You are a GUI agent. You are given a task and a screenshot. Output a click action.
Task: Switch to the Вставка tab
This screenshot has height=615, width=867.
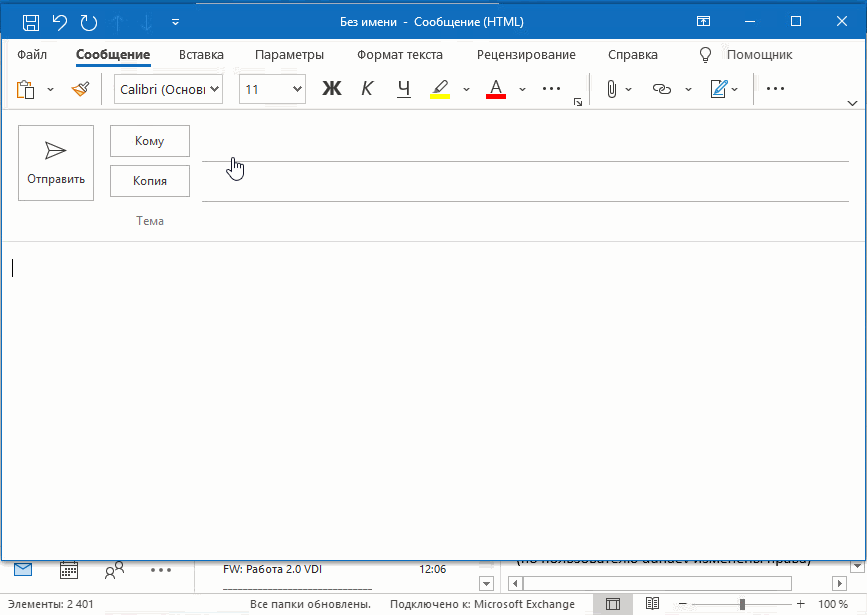[201, 55]
